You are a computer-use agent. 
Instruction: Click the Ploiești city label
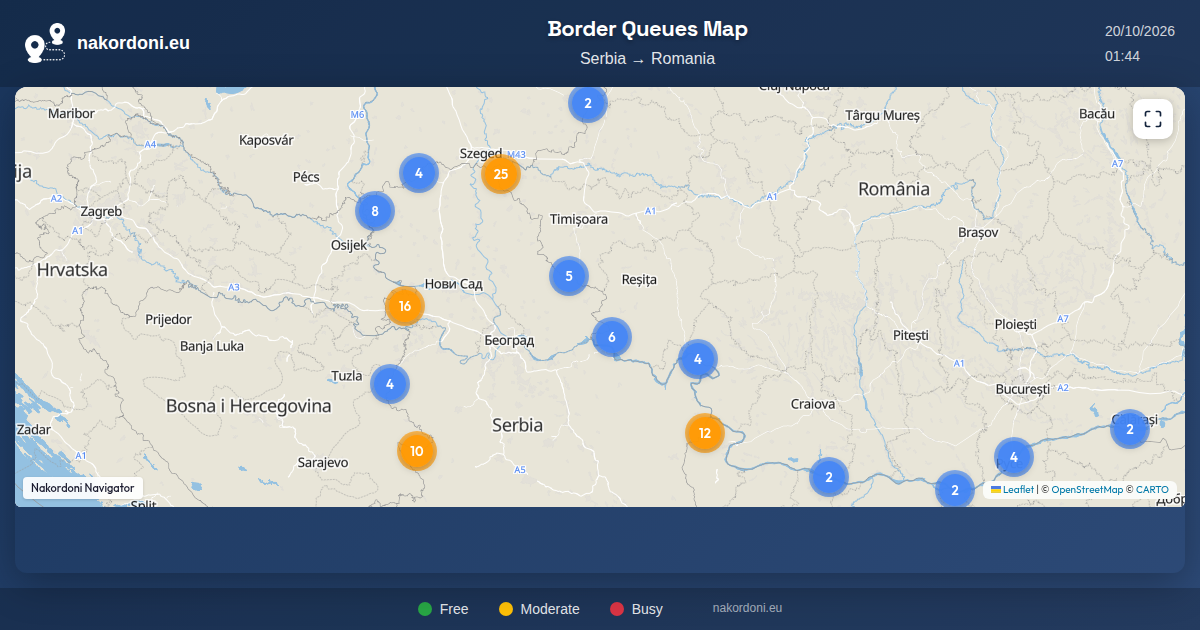[1016, 324]
